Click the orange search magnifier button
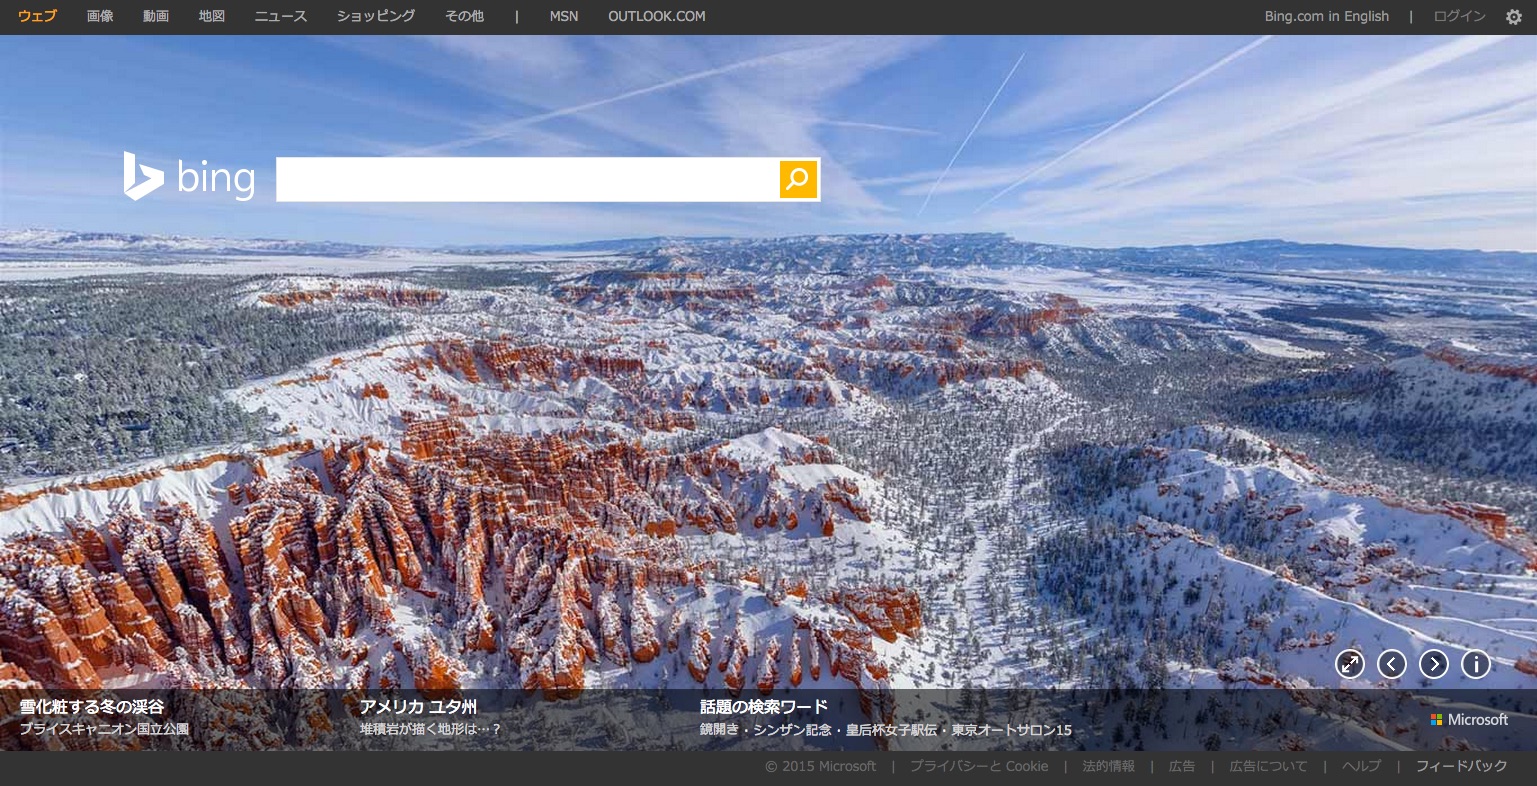Image resolution: width=1537 pixels, height=786 pixels. click(798, 179)
